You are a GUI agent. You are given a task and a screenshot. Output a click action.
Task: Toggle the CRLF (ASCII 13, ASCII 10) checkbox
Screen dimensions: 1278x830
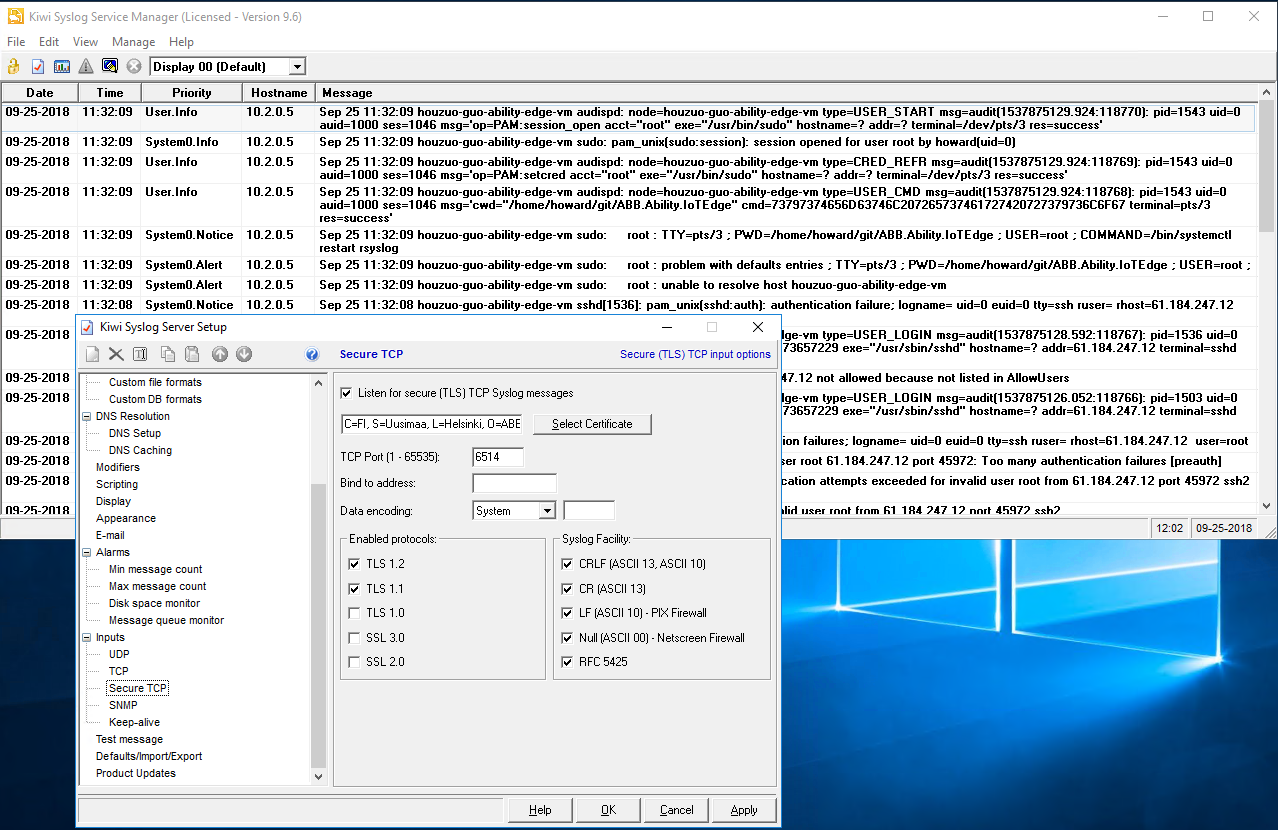point(568,564)
